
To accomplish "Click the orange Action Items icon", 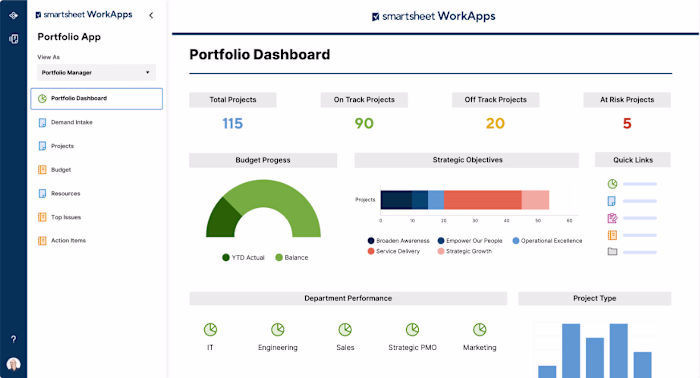I will coord(42,241).
